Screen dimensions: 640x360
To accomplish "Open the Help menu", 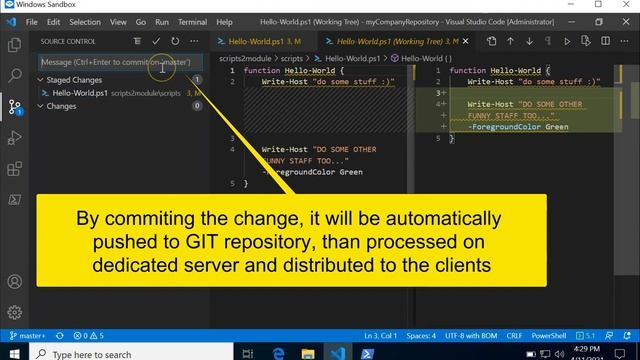I will 224,22.
